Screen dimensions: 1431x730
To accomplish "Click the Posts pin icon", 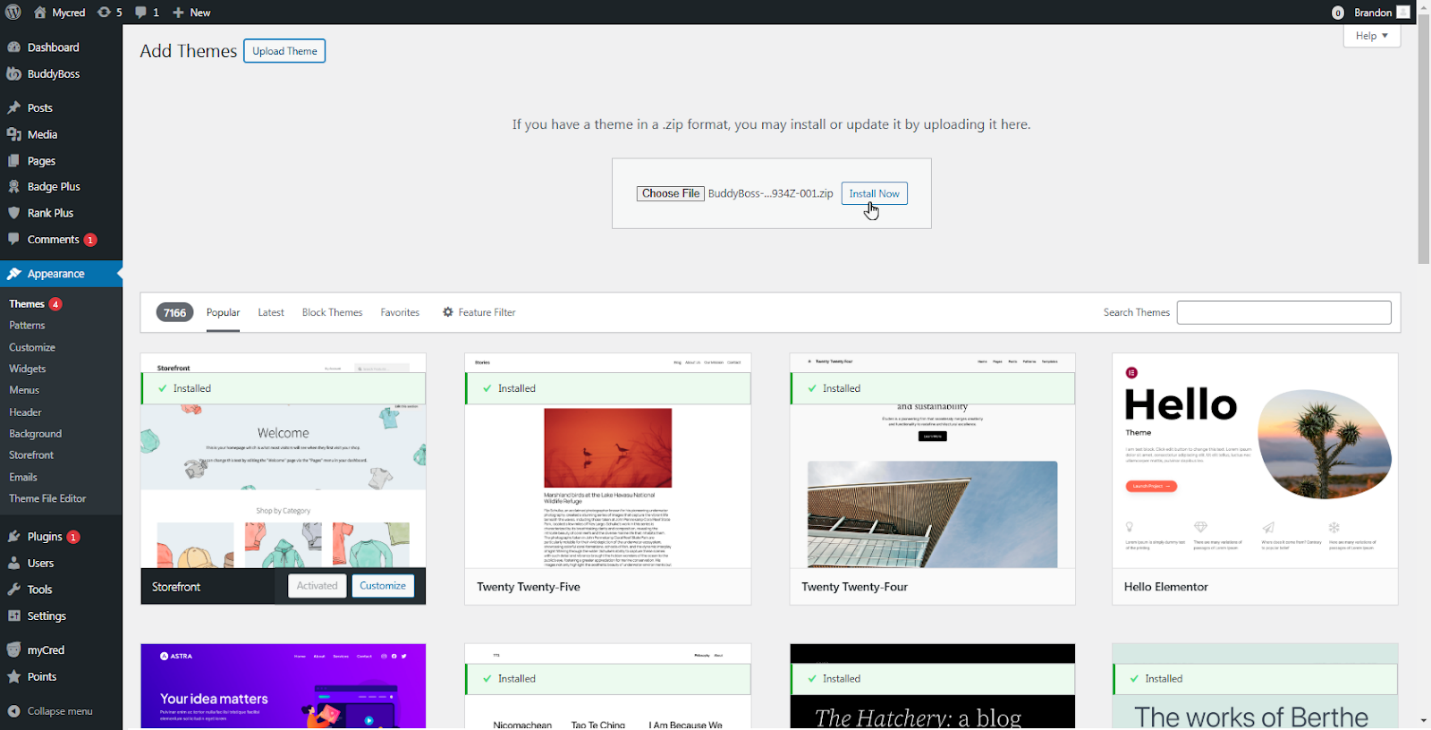I will (14, 108).
